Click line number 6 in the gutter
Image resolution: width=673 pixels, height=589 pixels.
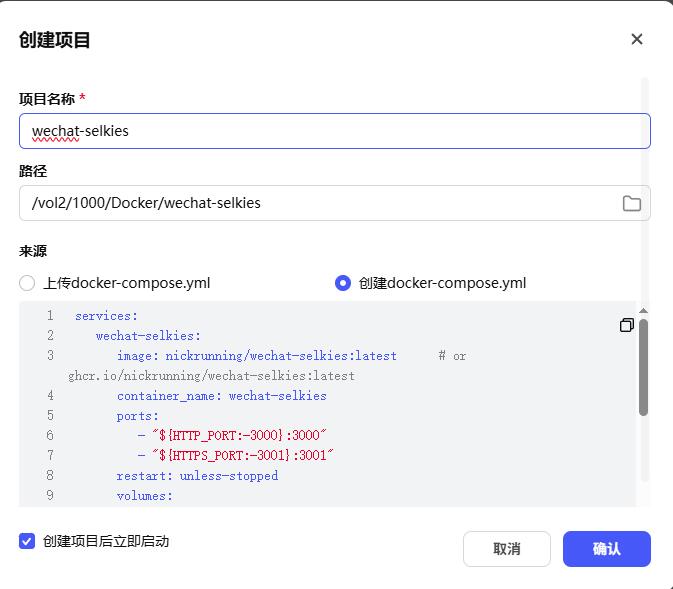[x=50, y=435]
